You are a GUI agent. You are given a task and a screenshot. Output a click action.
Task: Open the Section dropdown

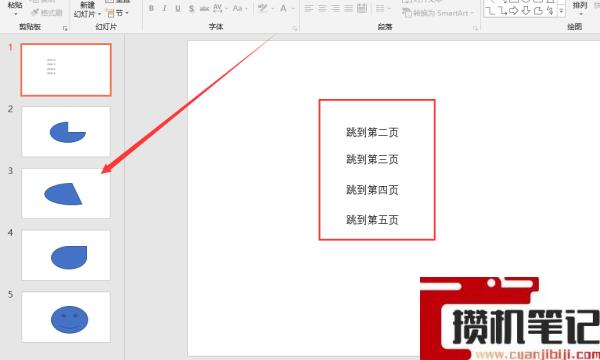117,13
